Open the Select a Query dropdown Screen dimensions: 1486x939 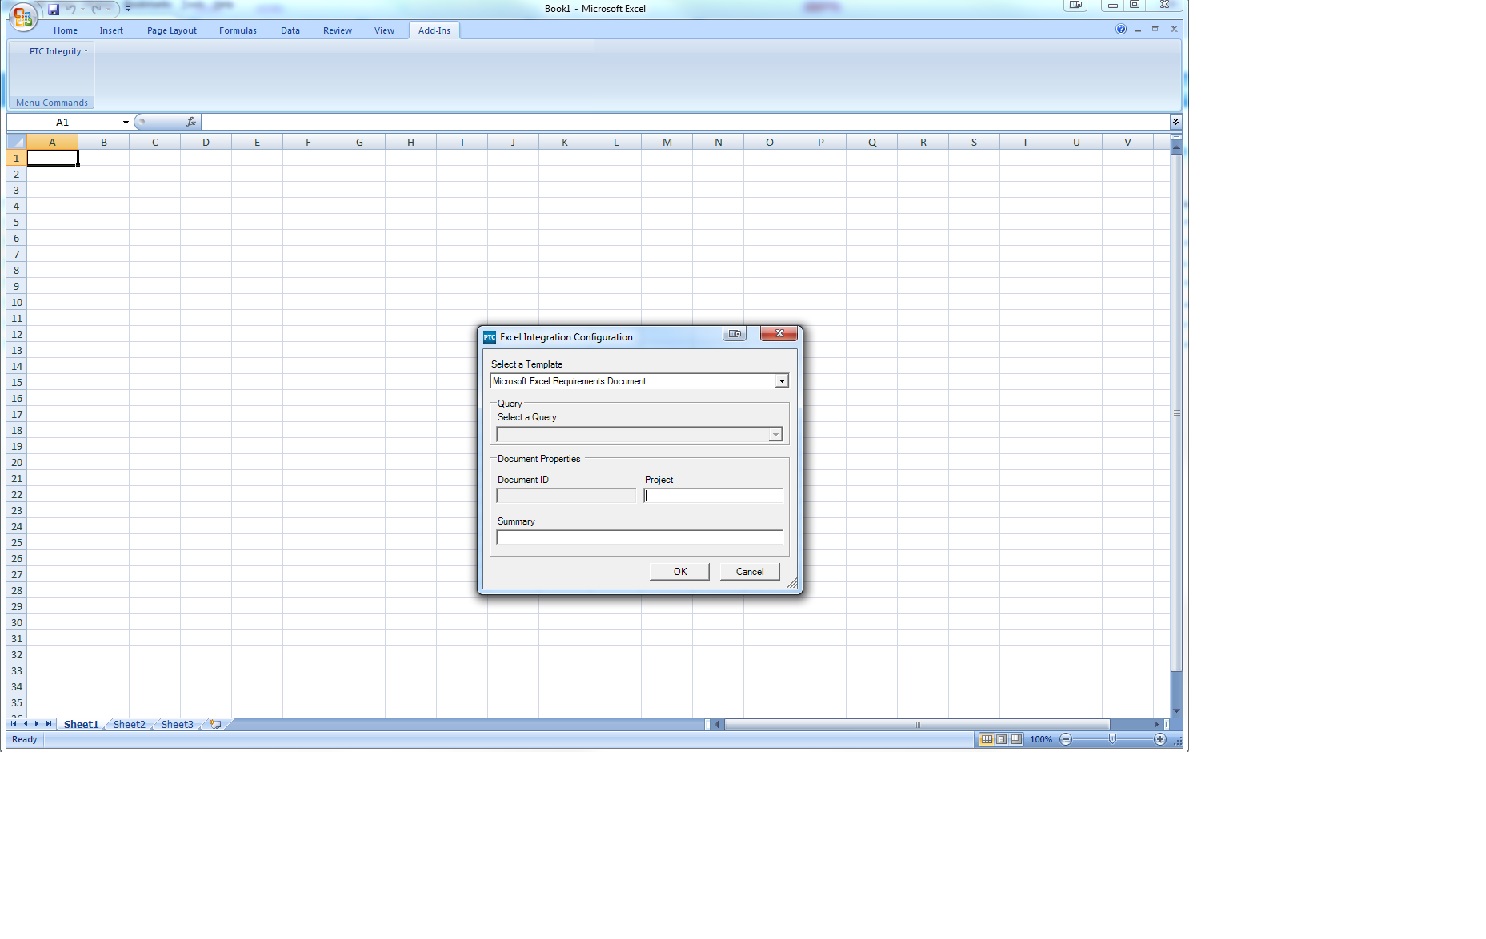pos(775,434)
